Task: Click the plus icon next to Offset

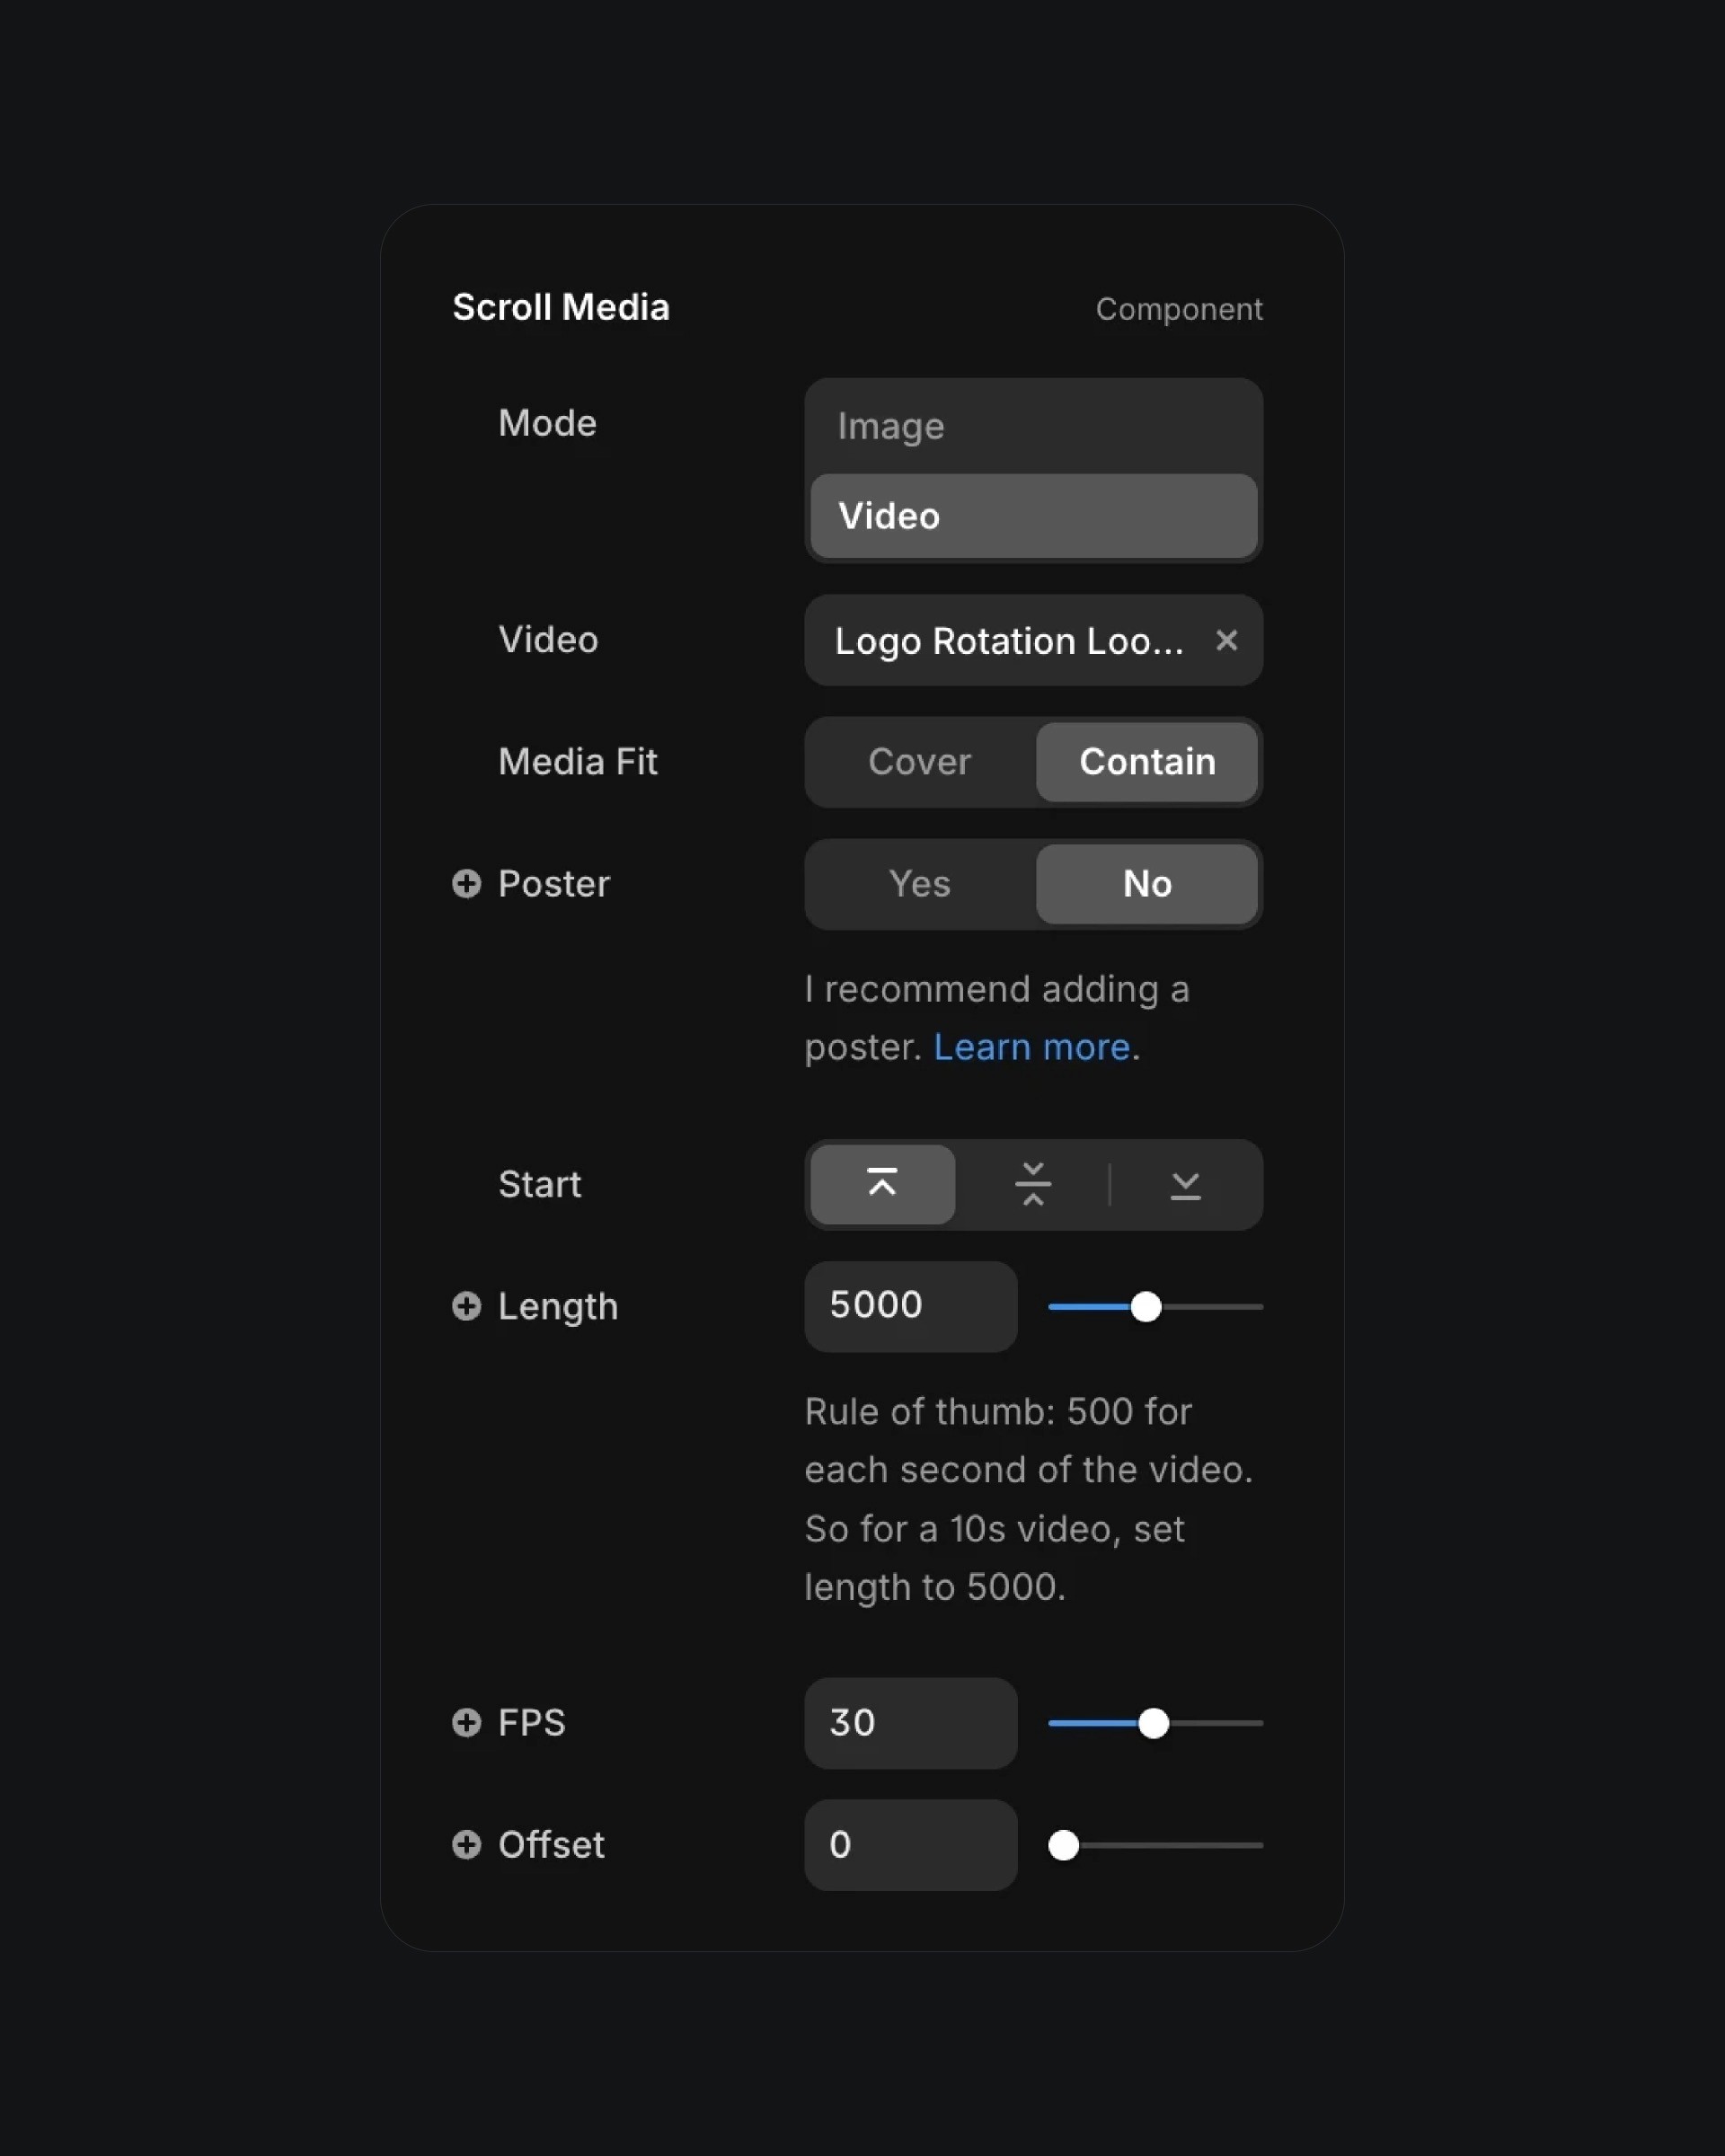Action: click(x=466, y=1844)
